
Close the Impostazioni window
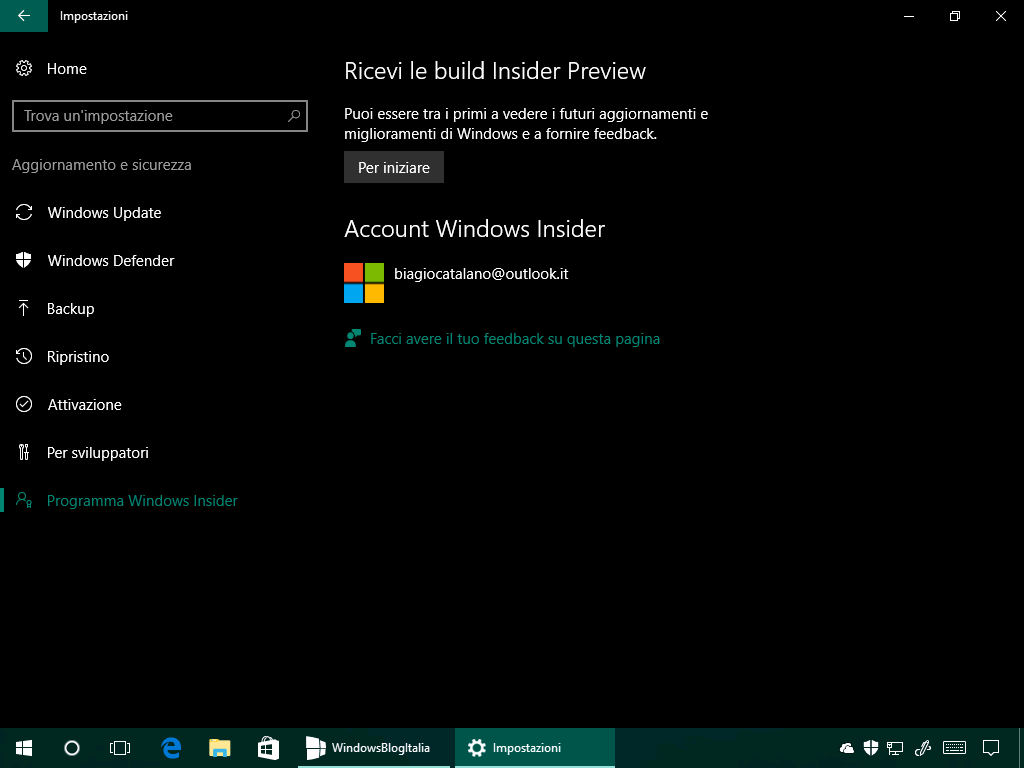pos(1000,16)
